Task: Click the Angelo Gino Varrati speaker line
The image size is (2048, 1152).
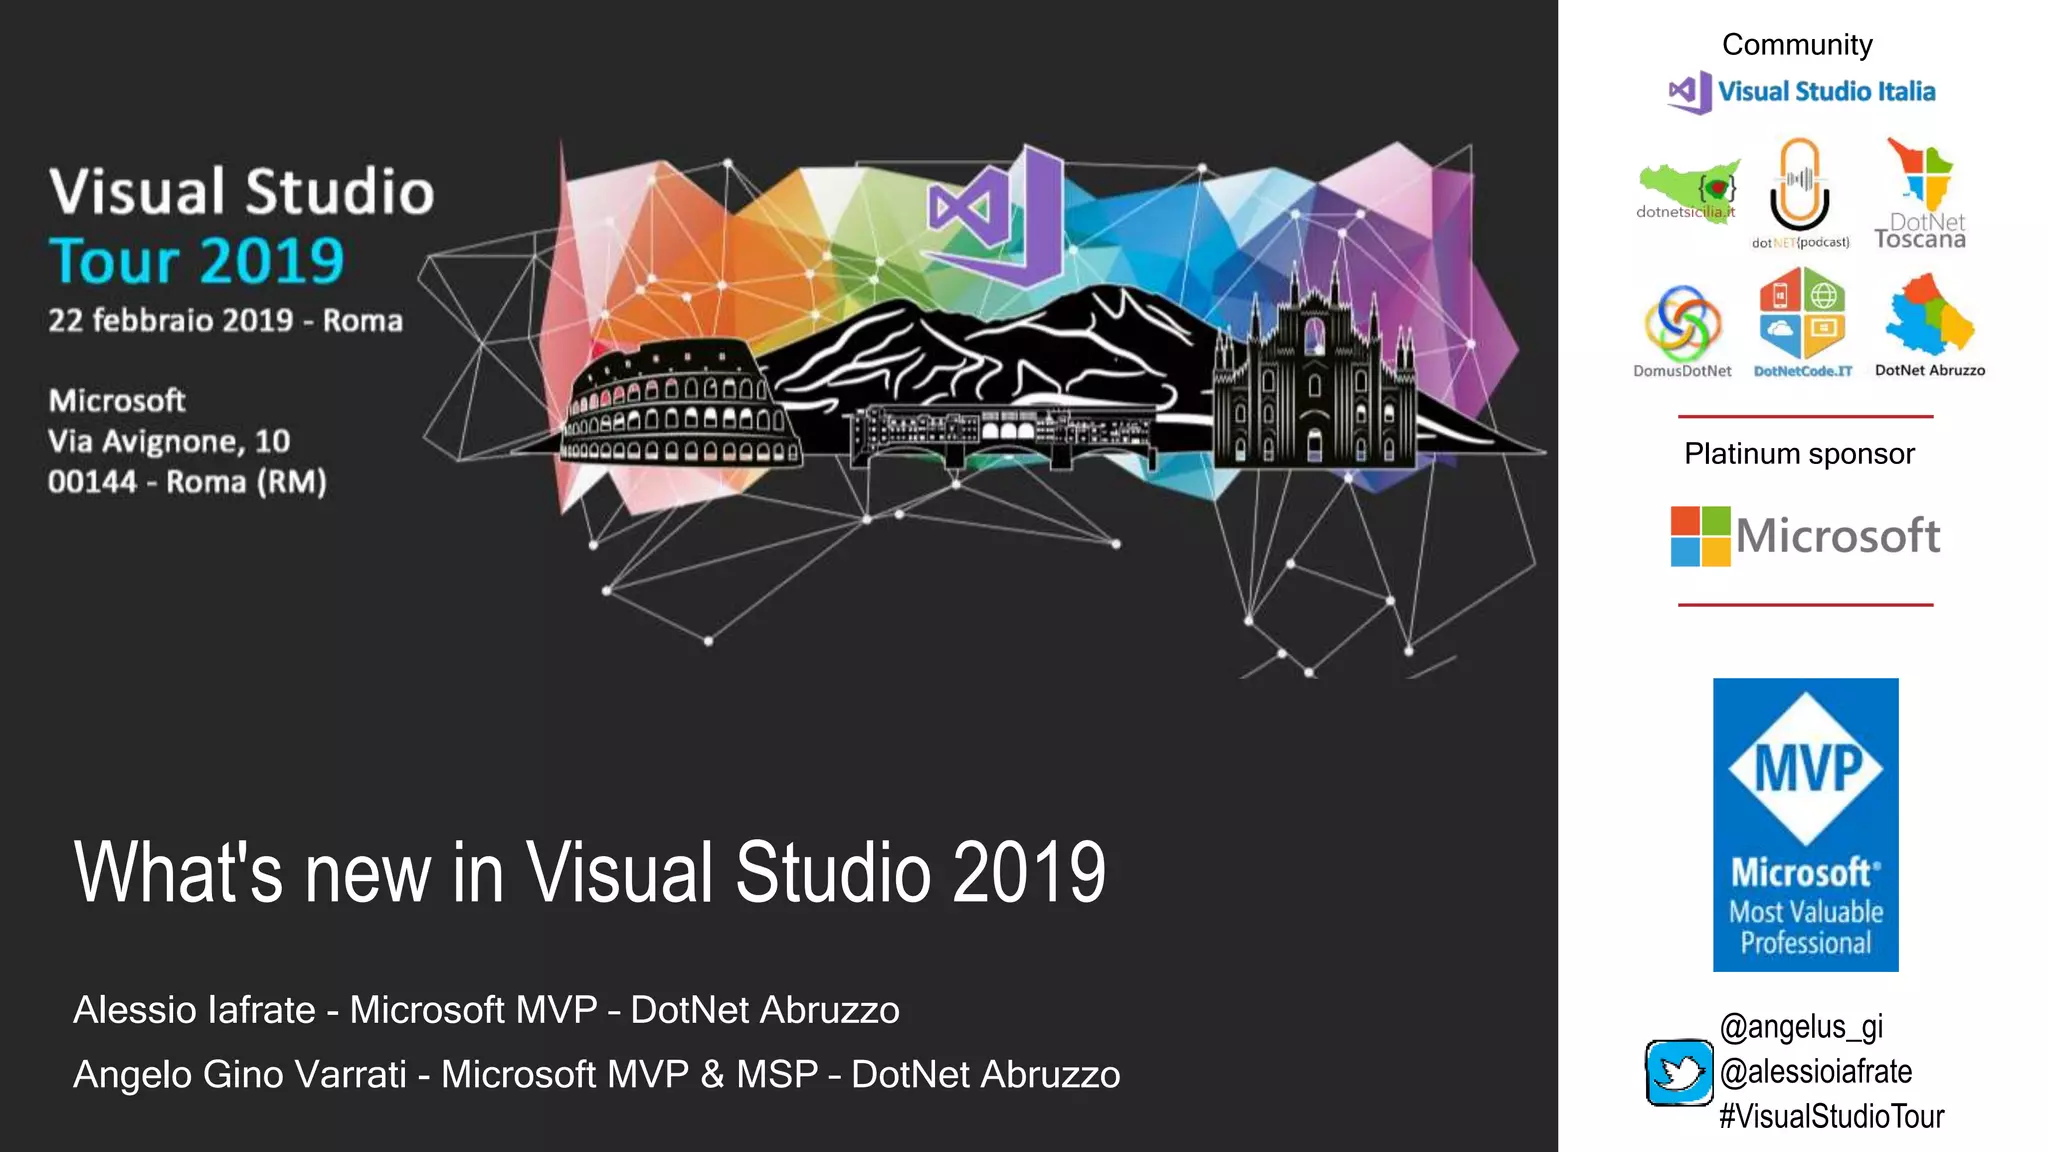Action: pos(597,1075)
